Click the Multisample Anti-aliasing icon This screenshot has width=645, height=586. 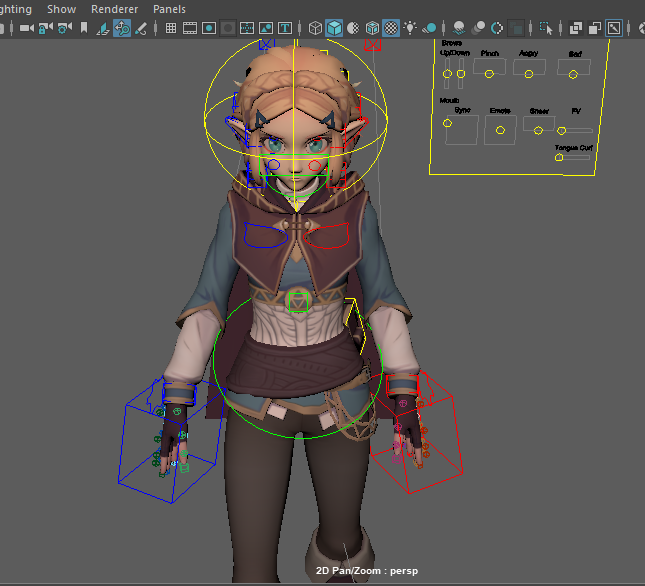497,28
